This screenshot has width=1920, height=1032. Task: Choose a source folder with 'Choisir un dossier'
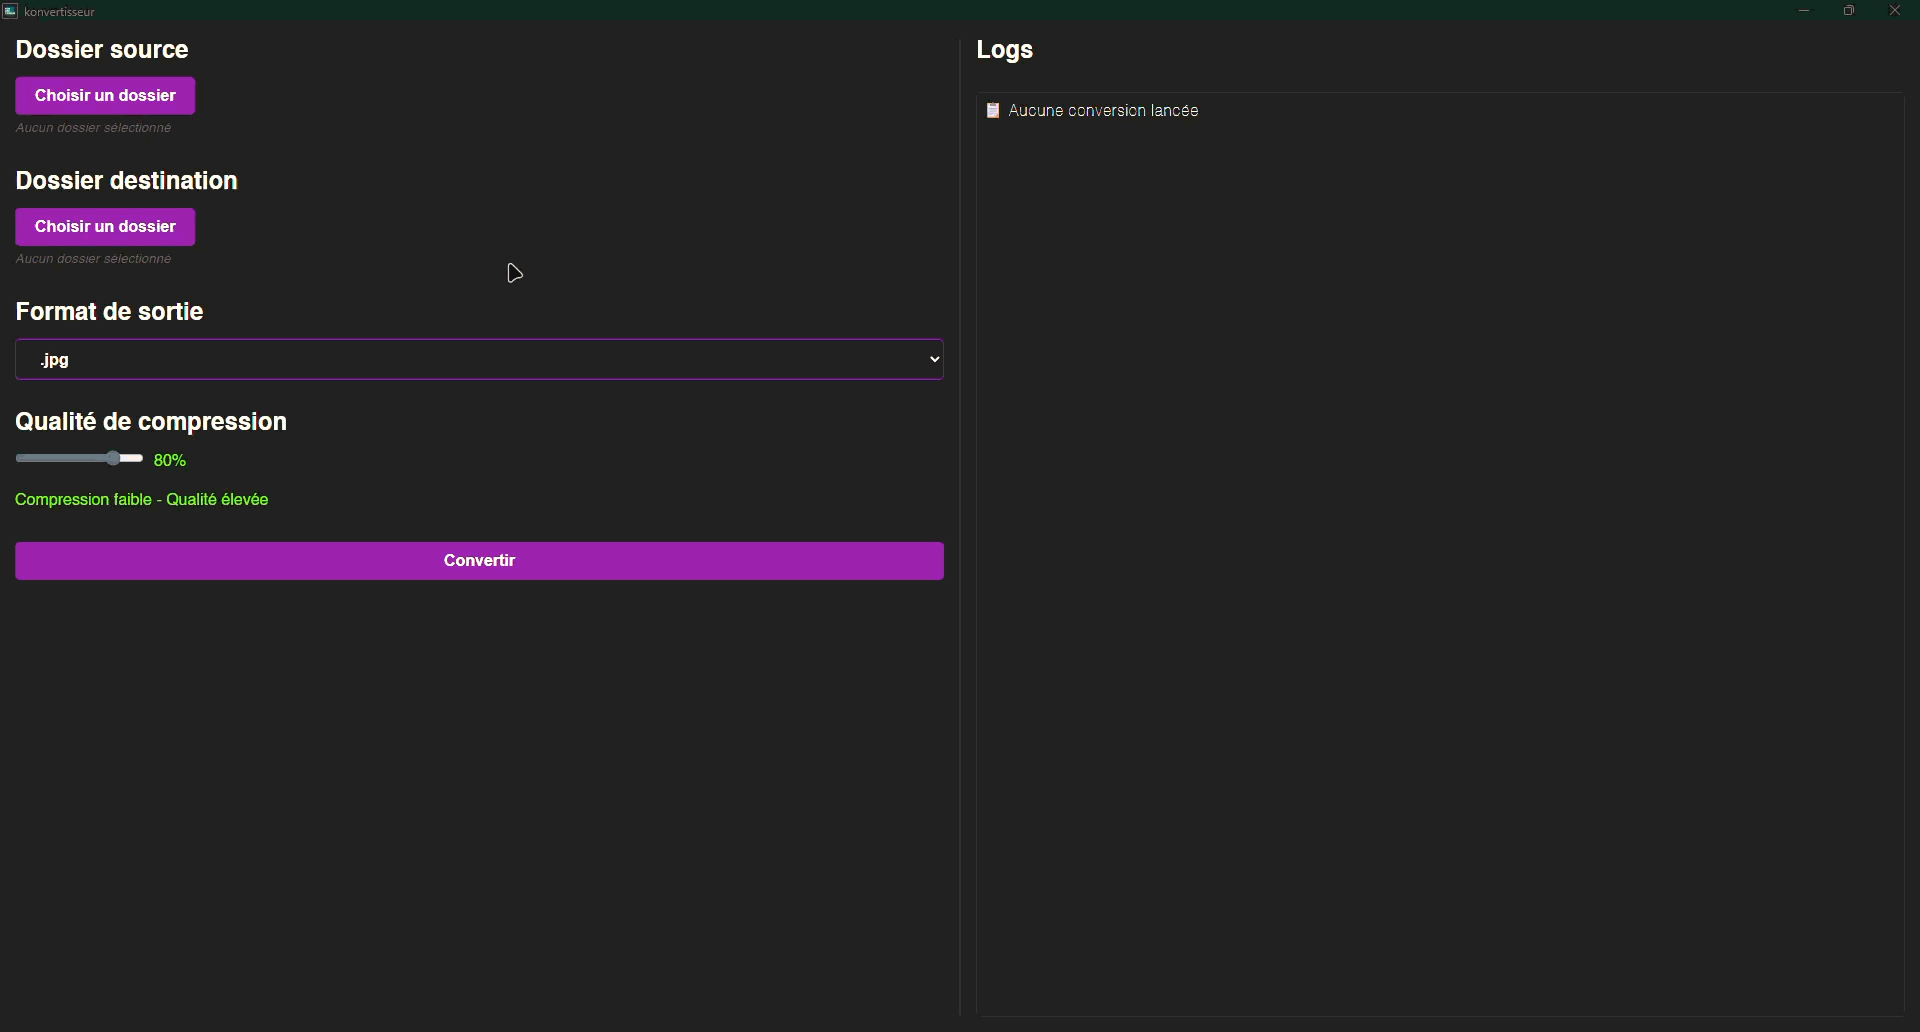point(105,95)
